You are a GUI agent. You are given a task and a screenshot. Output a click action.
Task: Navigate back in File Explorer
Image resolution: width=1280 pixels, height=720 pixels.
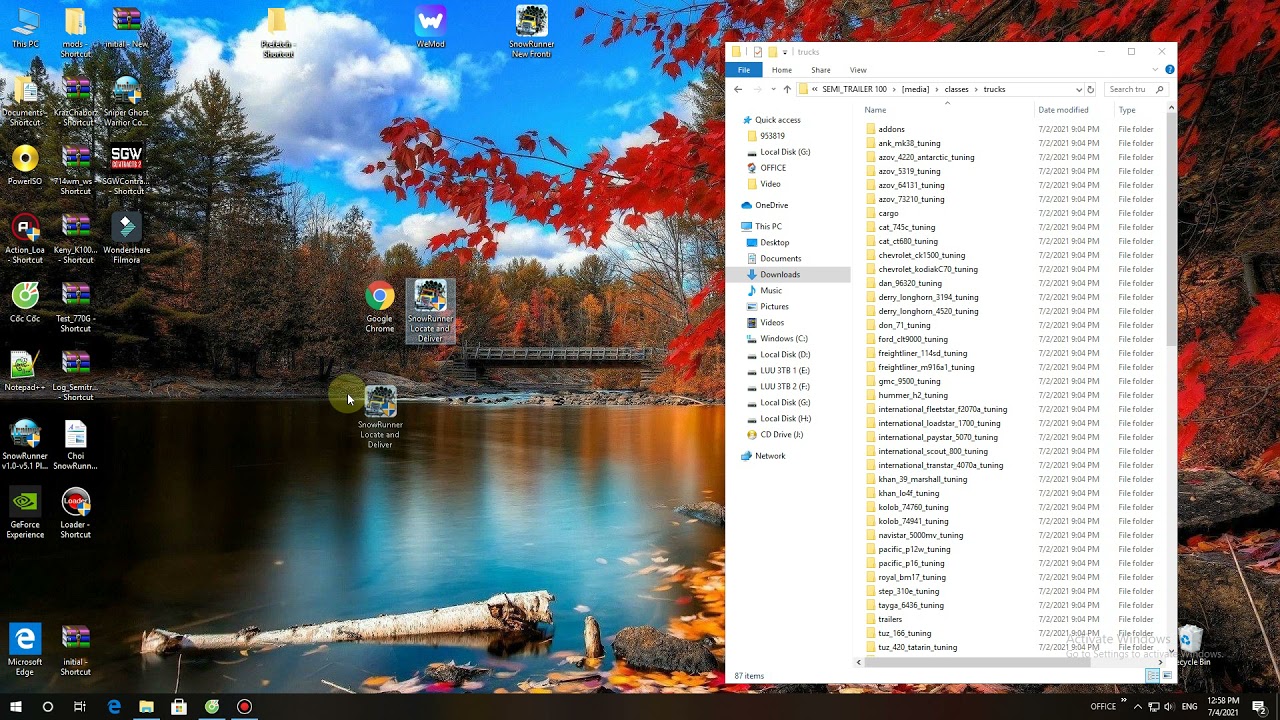tap(738, 89)
